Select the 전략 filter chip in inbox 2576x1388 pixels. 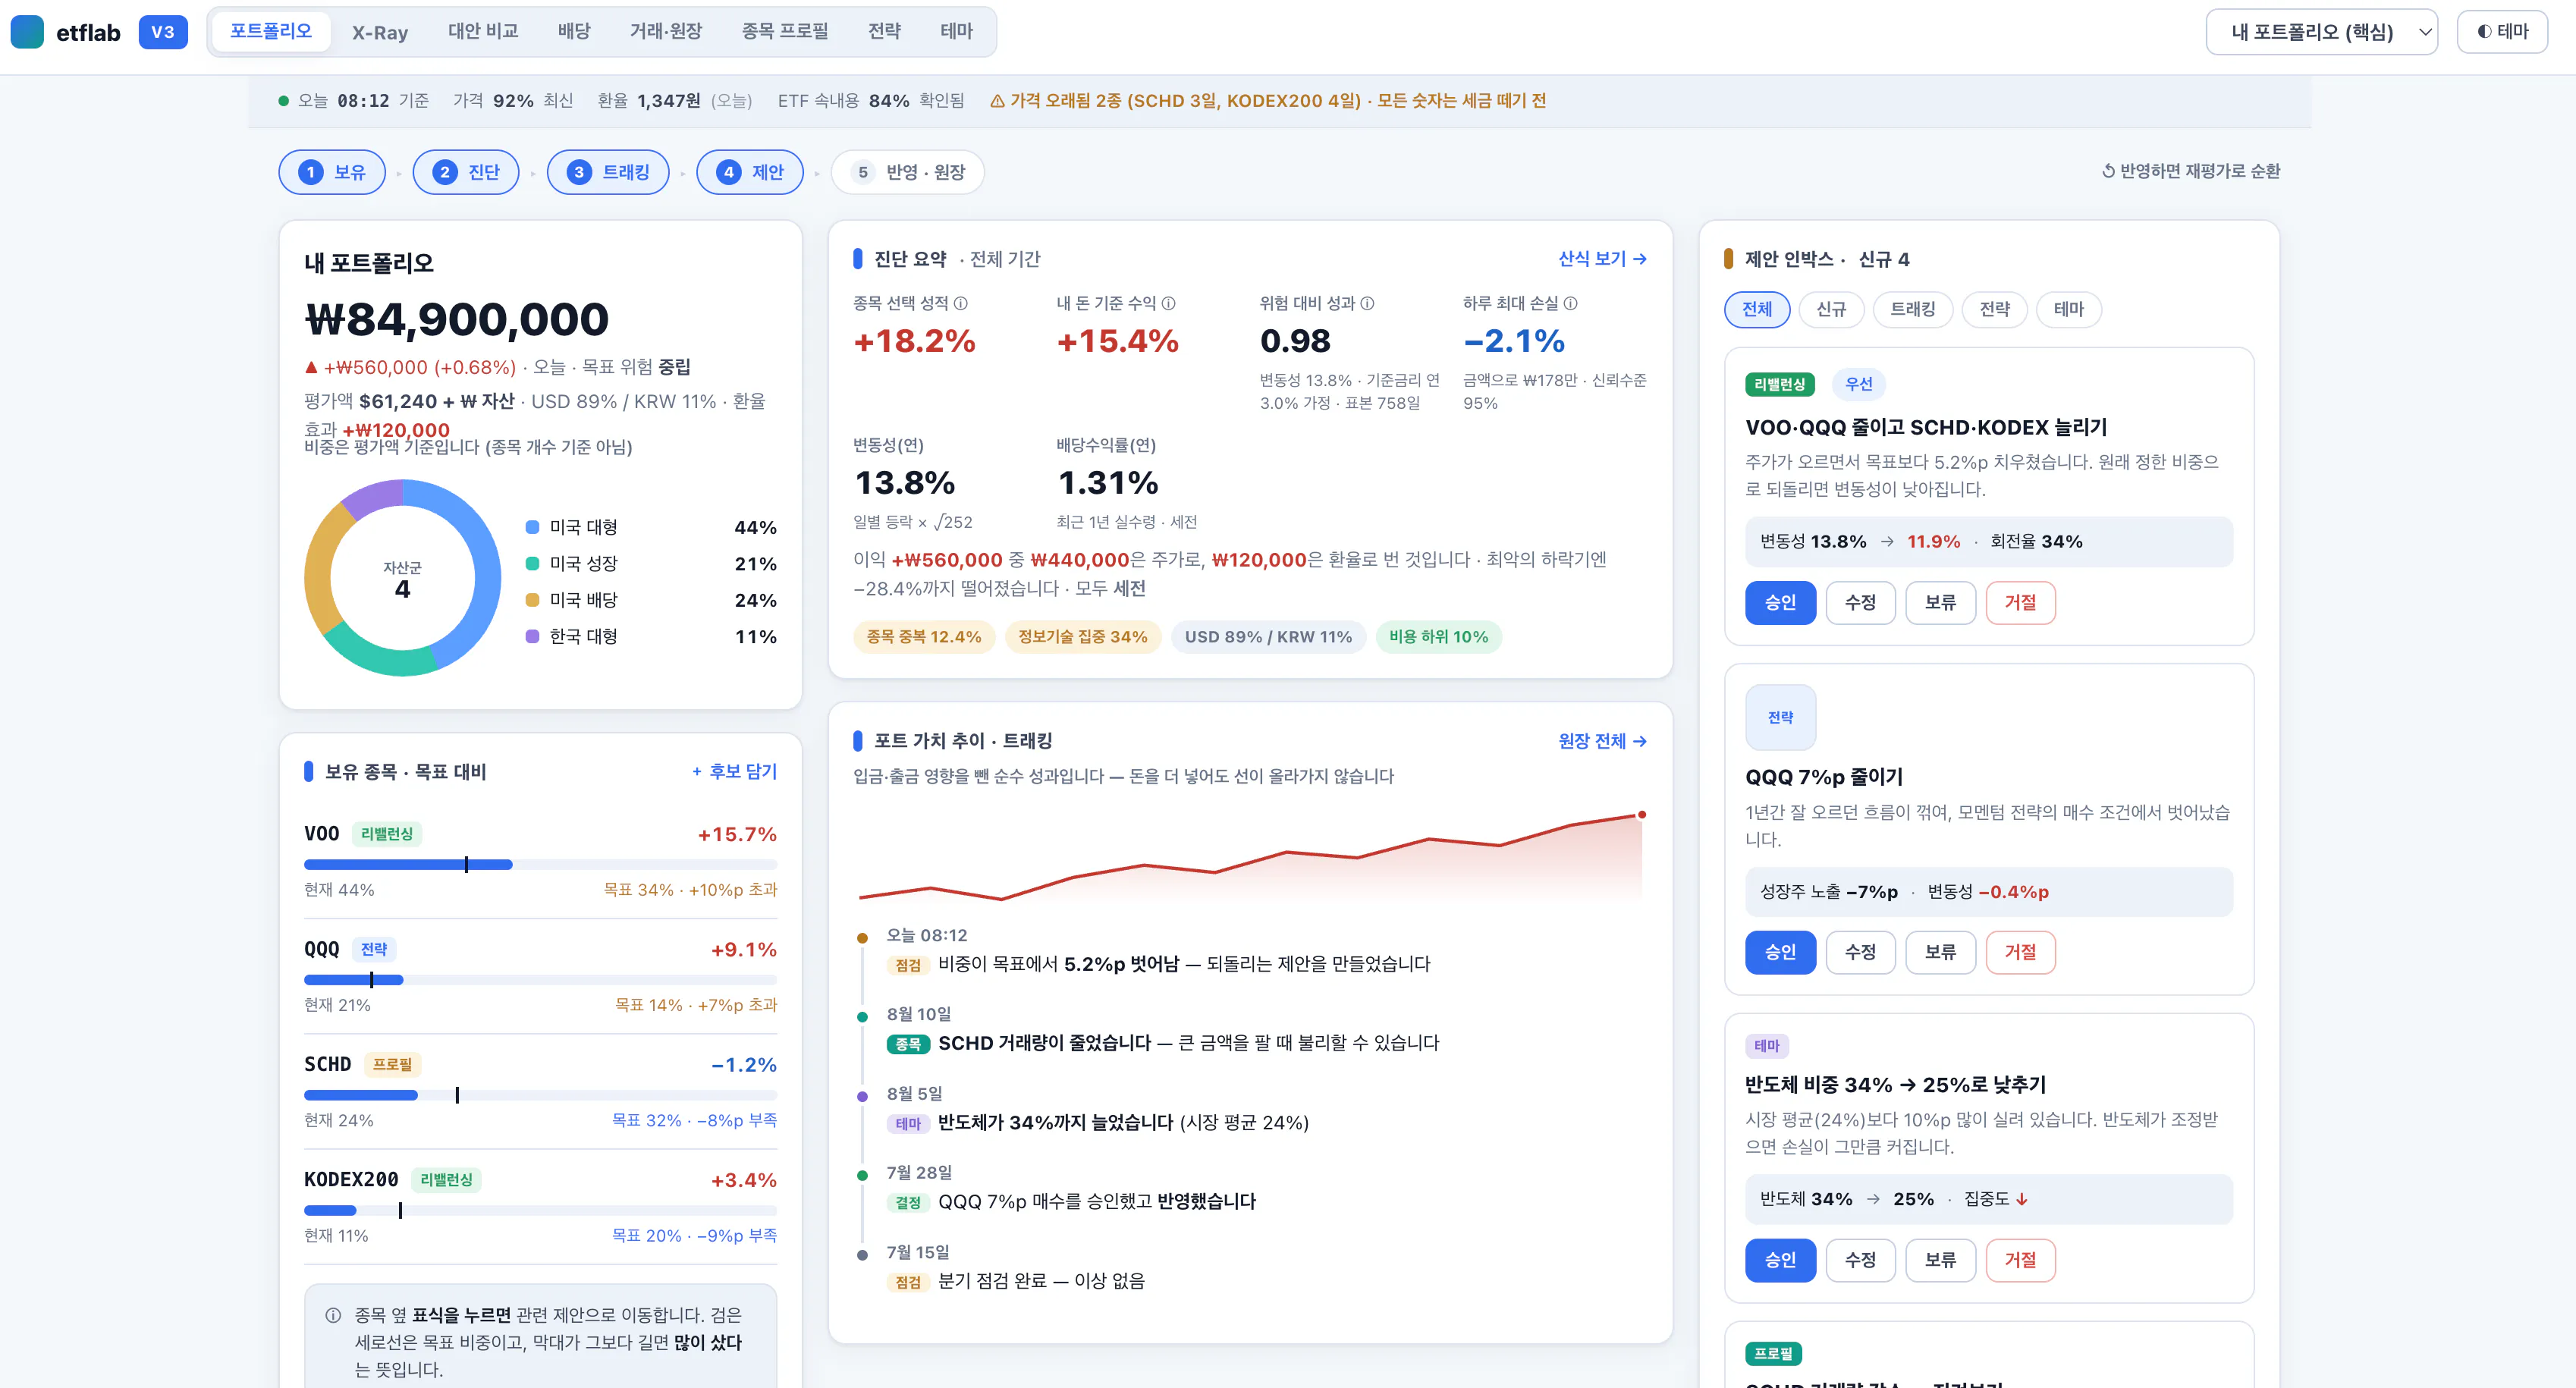click(x=1994, y=309)
